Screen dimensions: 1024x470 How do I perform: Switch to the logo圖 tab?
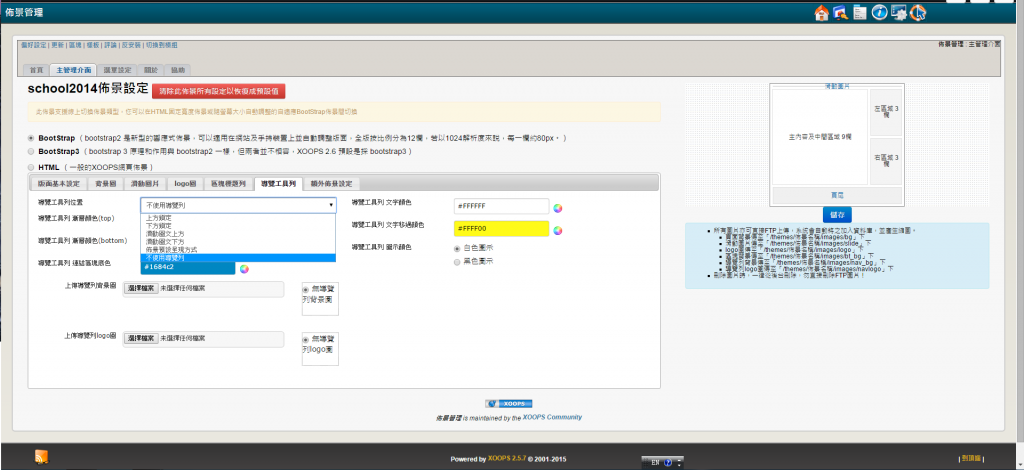pyautogui.click(x=185, y=184)
